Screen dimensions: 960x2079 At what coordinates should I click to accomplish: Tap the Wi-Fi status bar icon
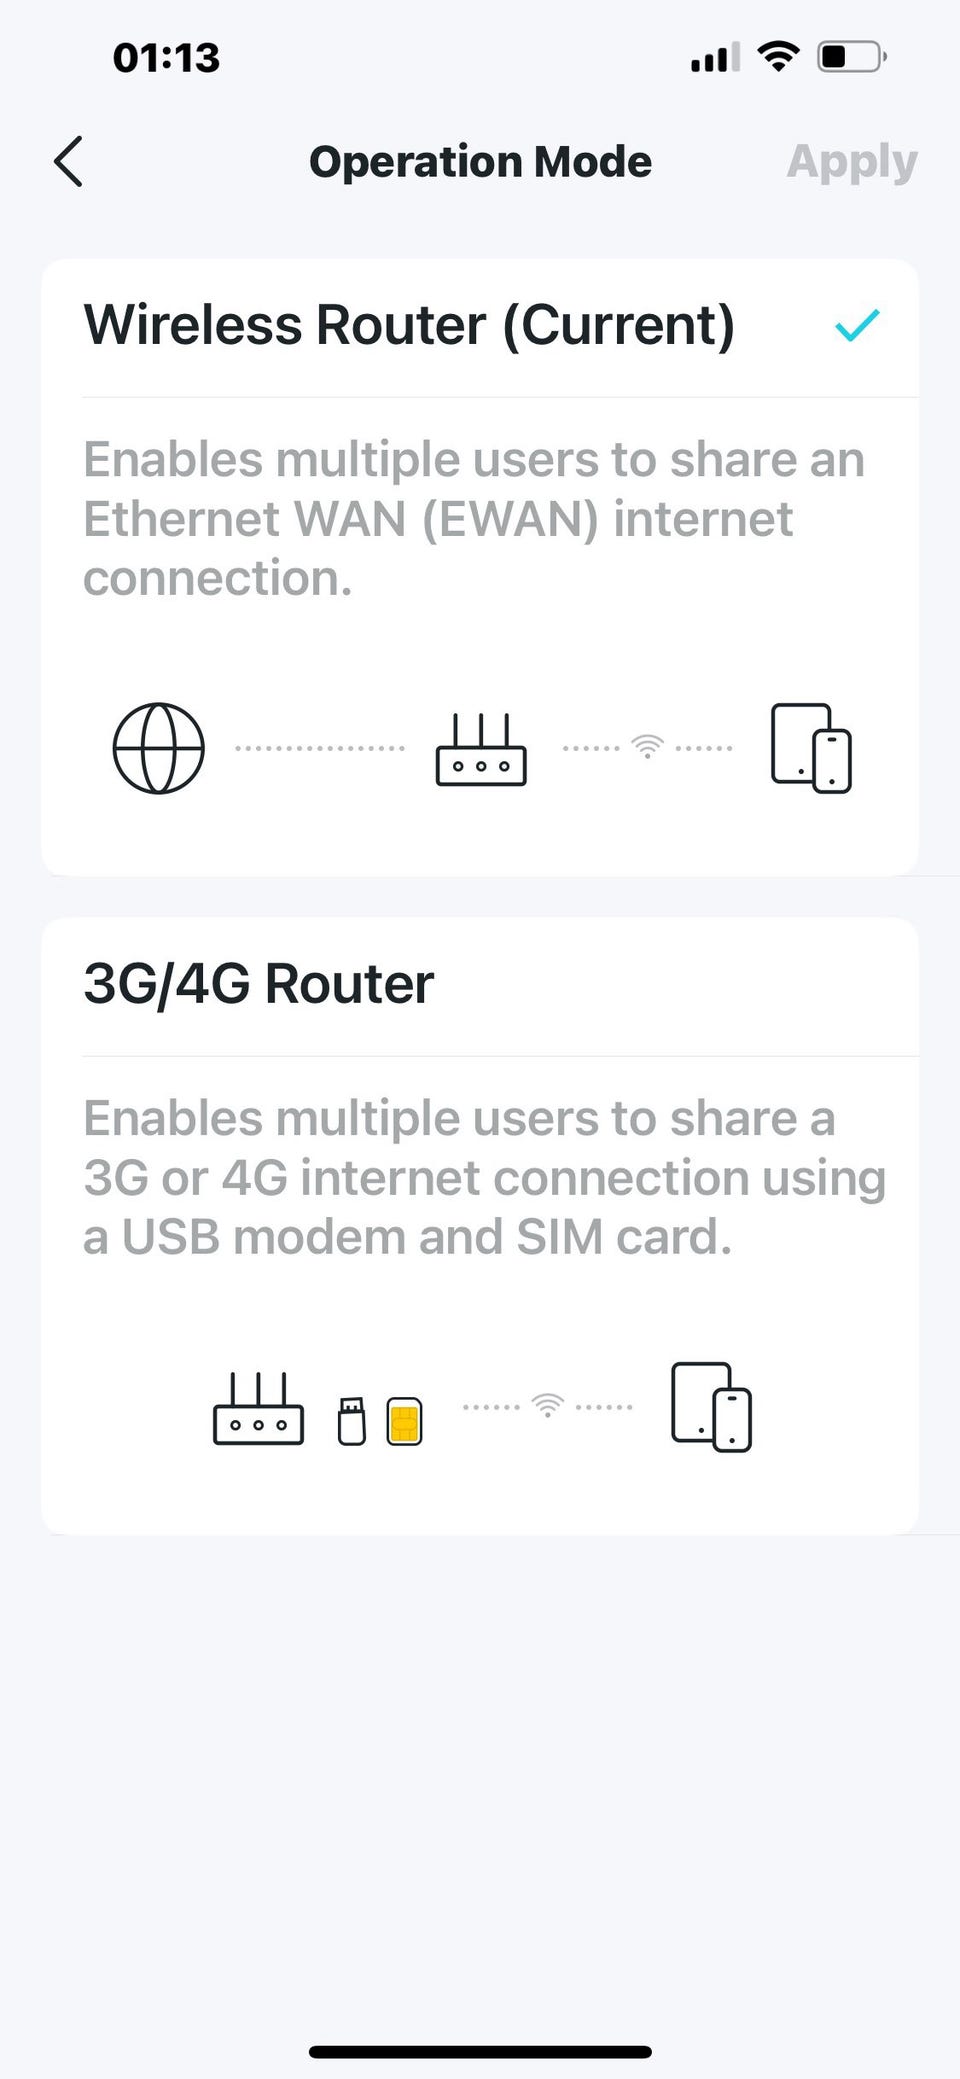click(778, 57)
